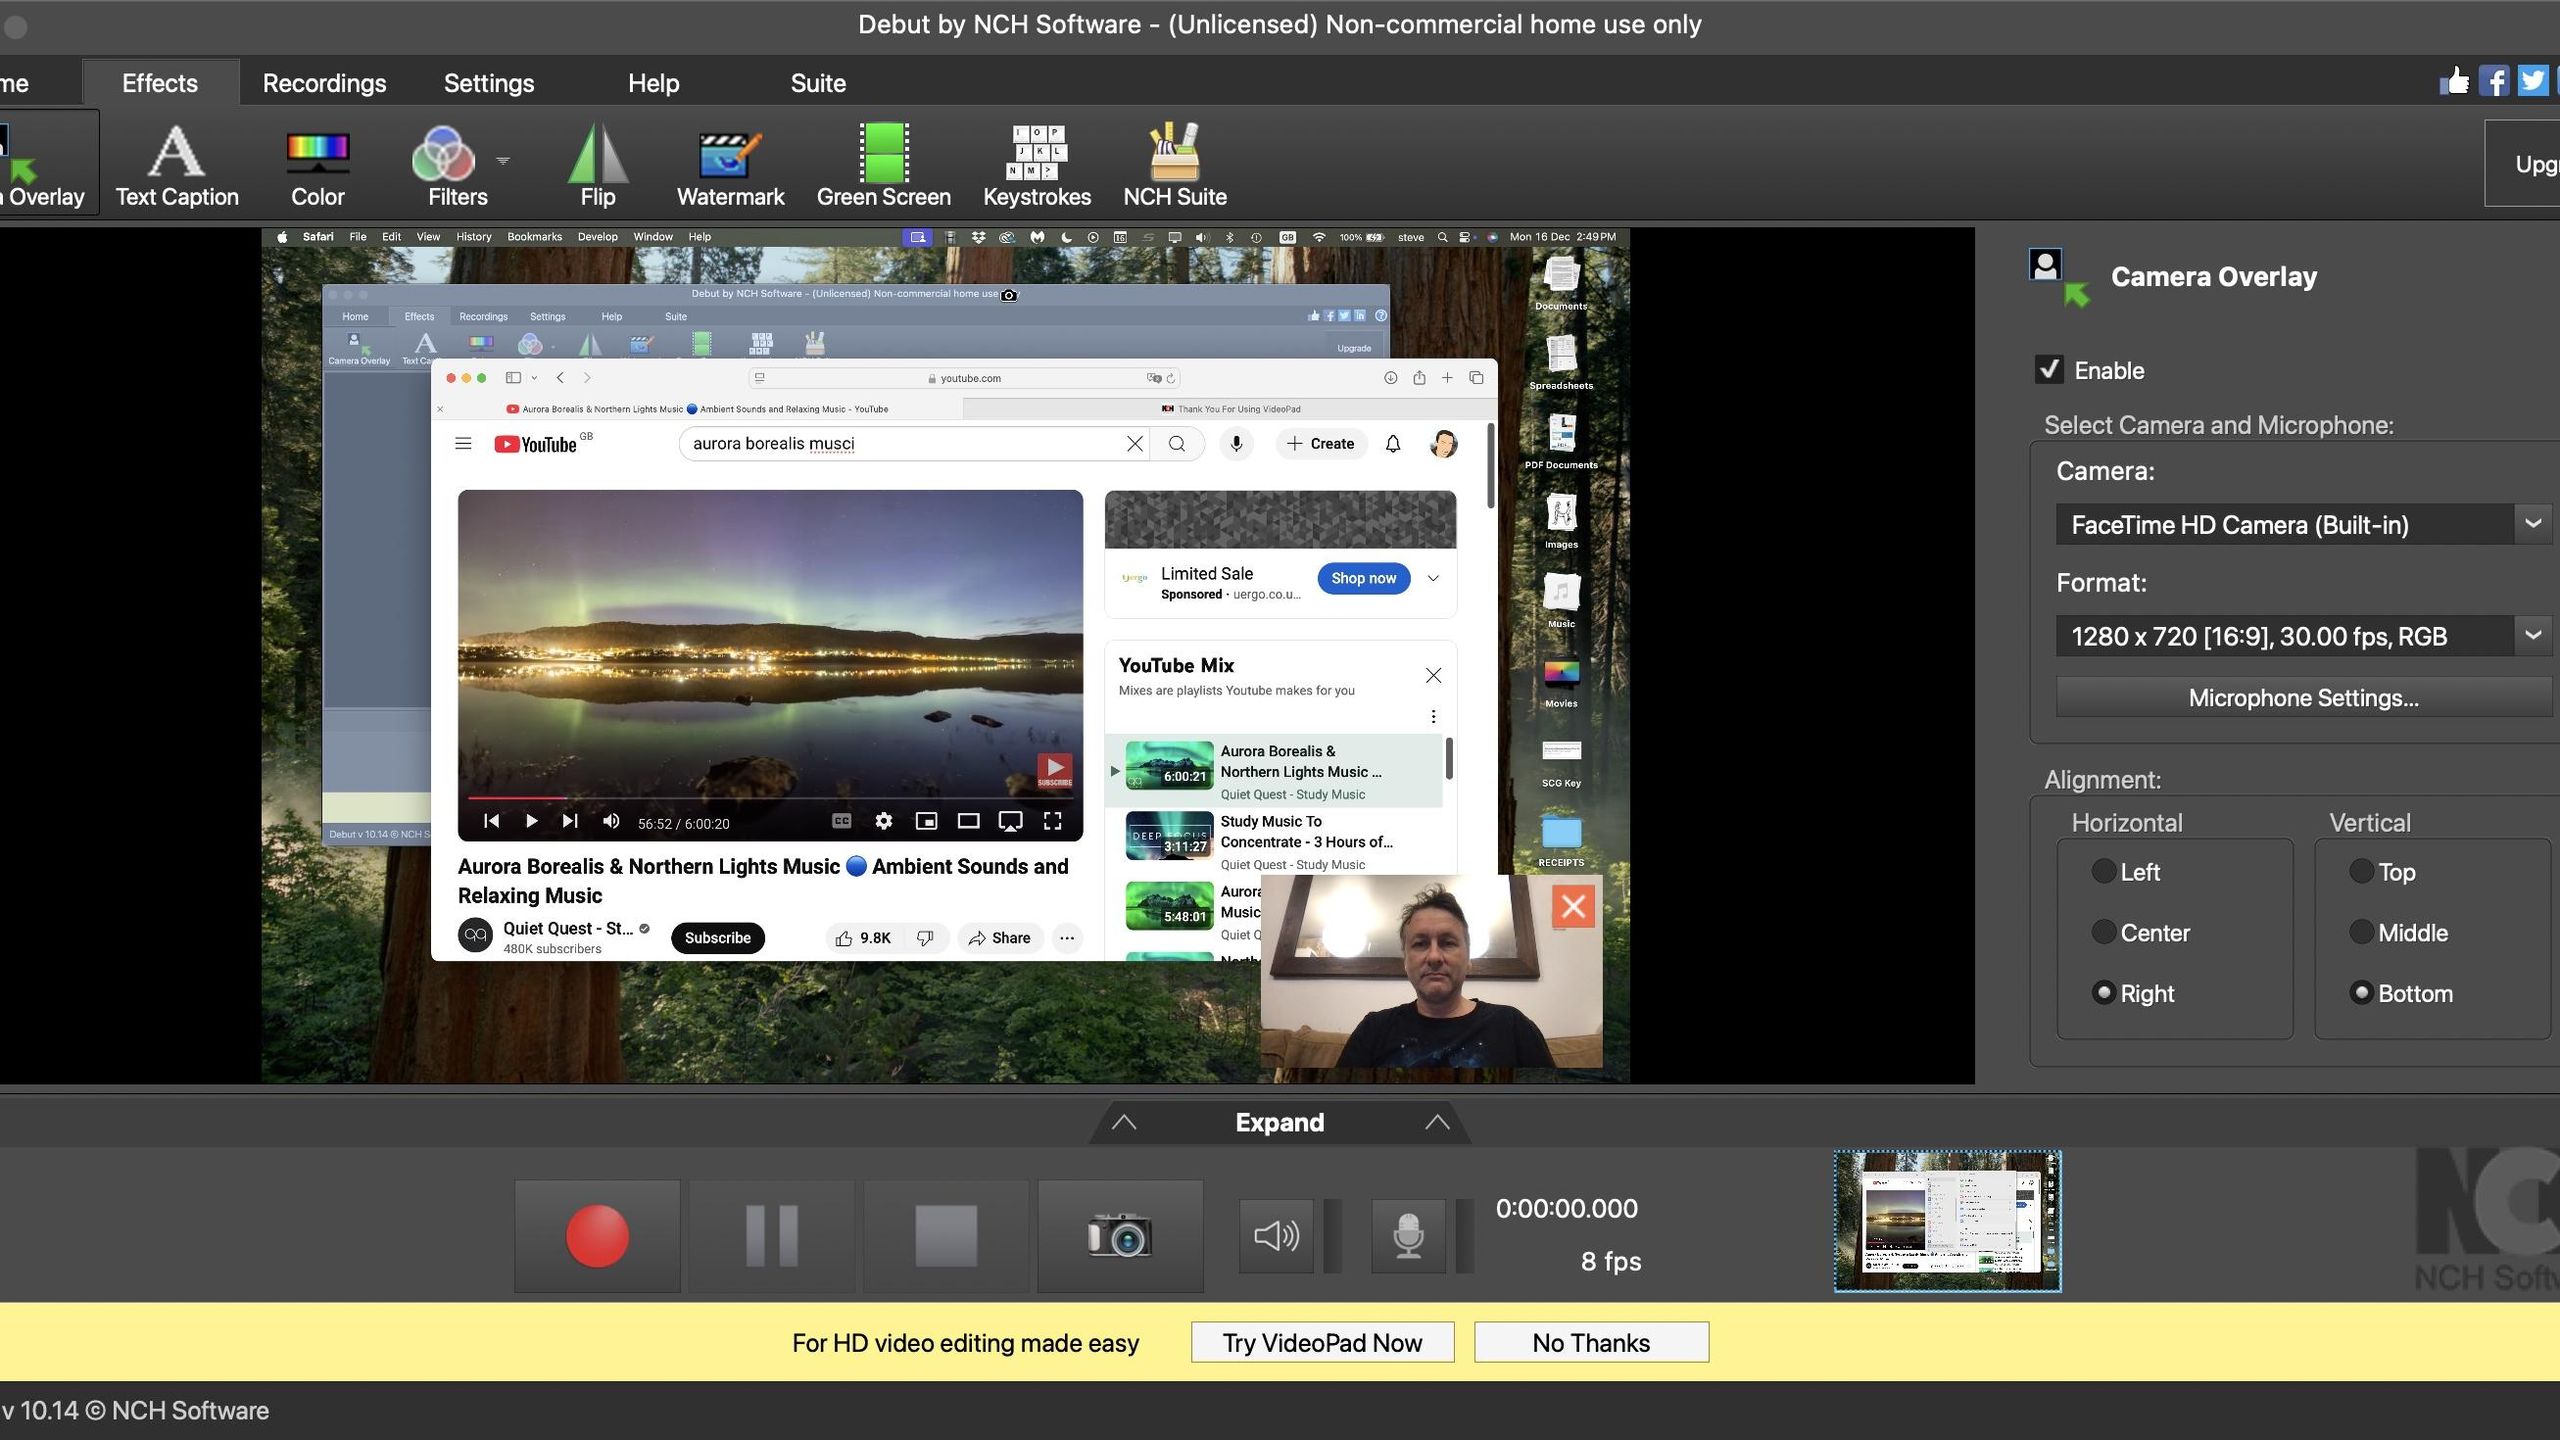Viewport: 2560px width, 1440px height.
Task: Take a snapshot with the camera icon
Action: 1119,1235
